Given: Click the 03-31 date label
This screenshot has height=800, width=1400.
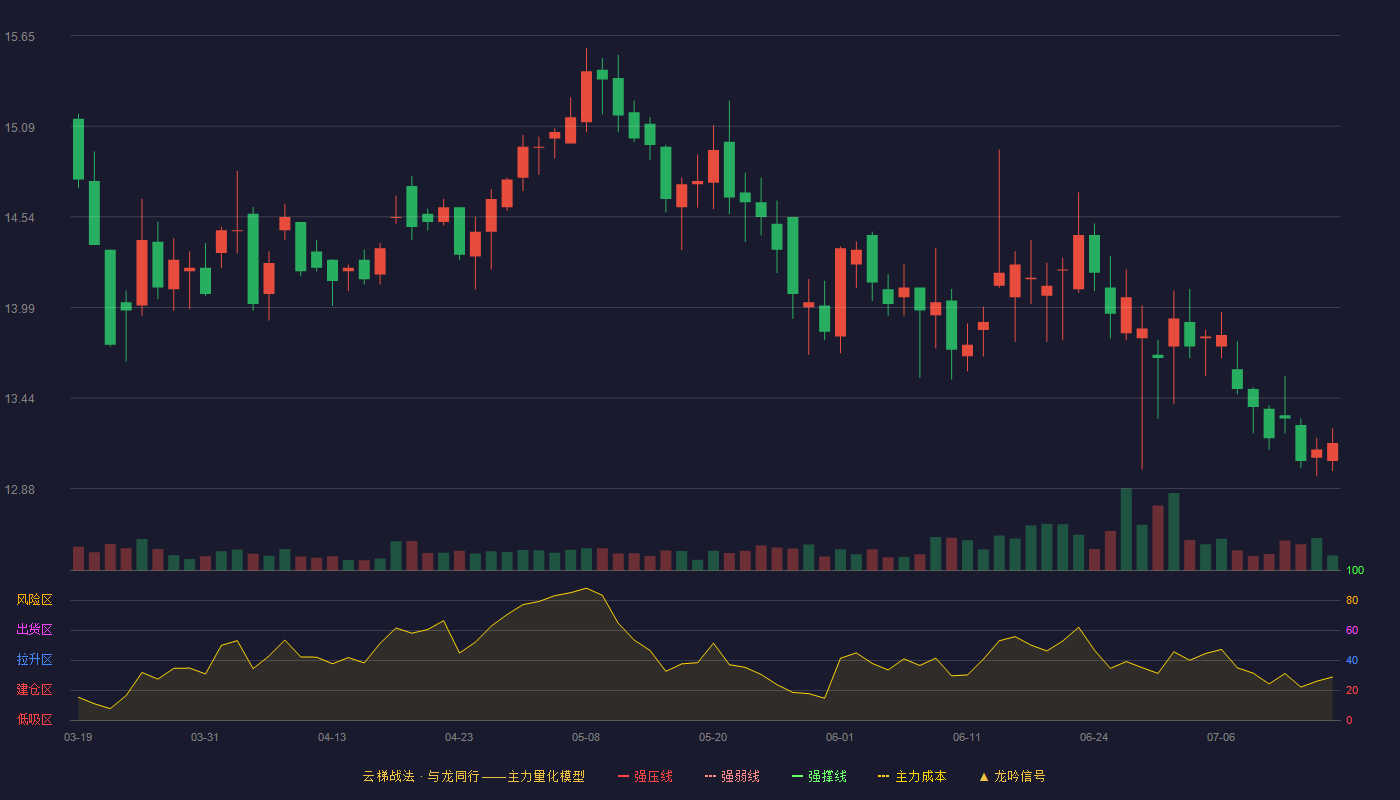Looking at the screenshot, I should pyautogui.click(x=205, y=737).
